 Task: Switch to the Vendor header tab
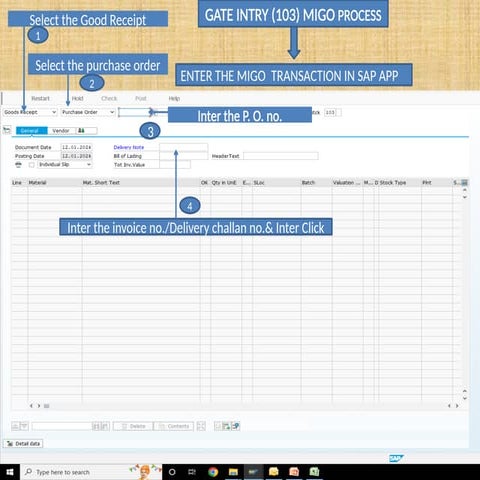(61, 131)
